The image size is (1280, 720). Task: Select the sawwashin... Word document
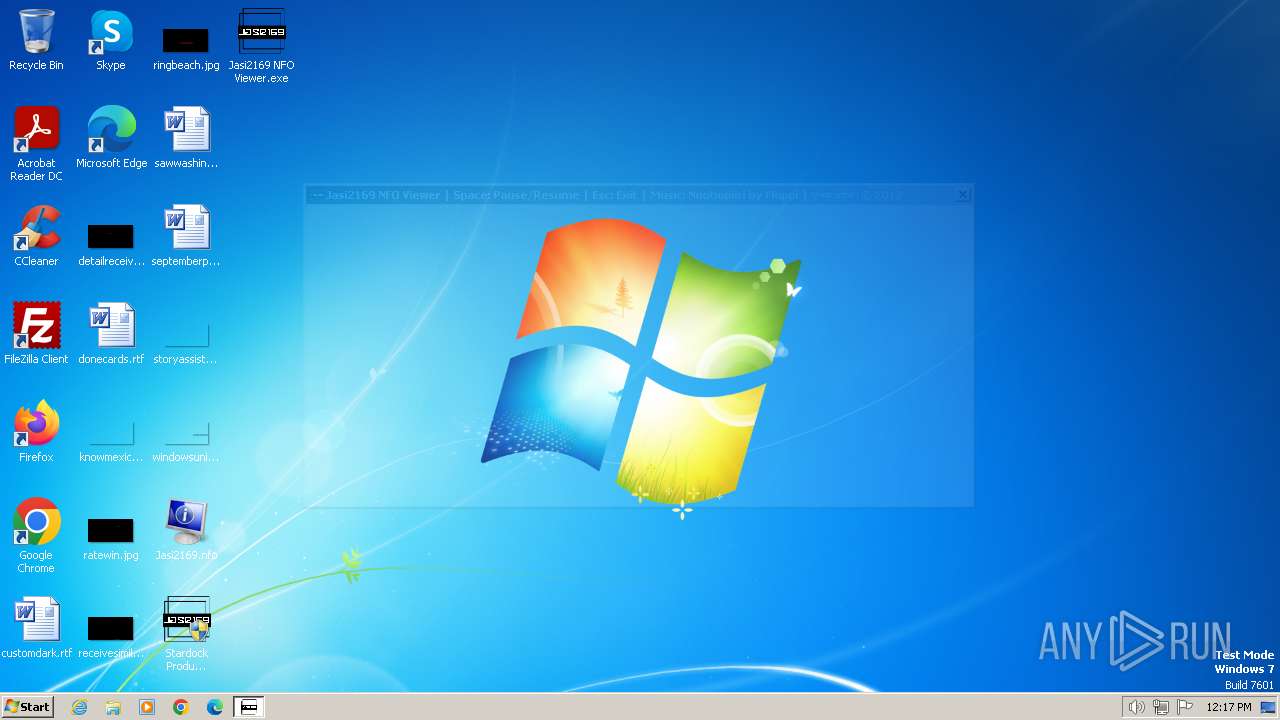coord(186,139)
